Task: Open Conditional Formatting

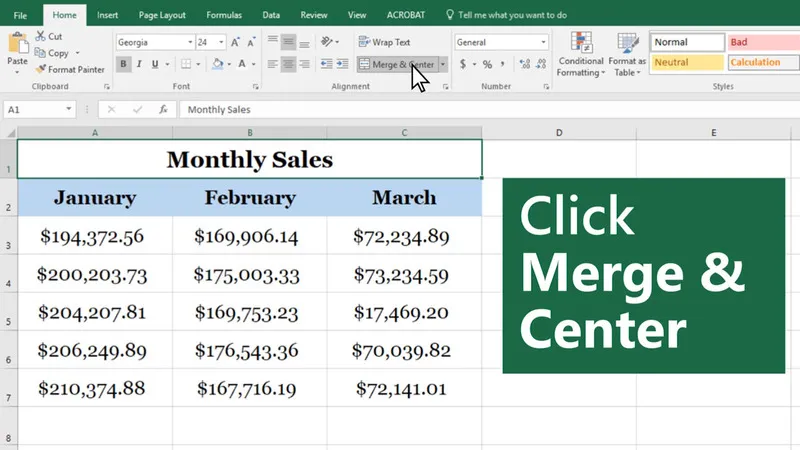Action: click(581, 55)
